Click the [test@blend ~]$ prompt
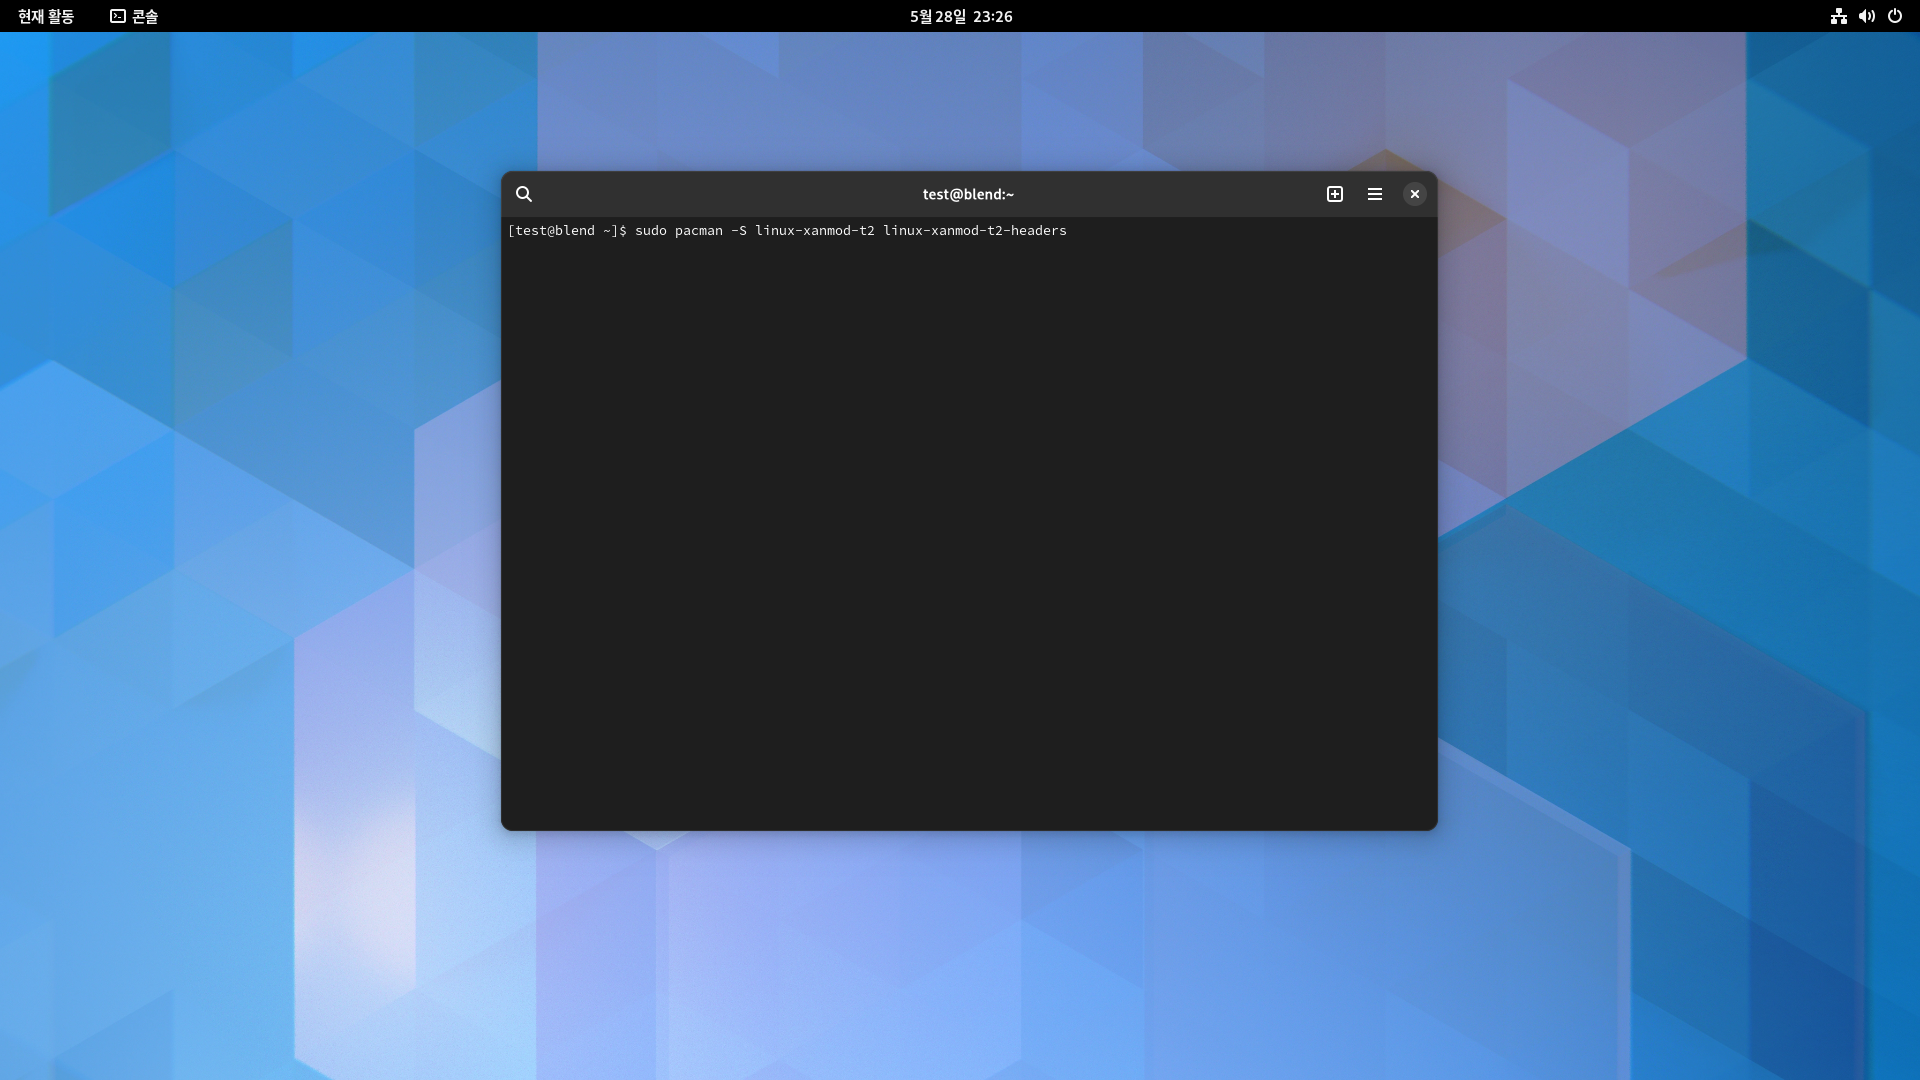Image resolution: width=1920 pixels, height=1080 pixels. (x=567, y=231)
